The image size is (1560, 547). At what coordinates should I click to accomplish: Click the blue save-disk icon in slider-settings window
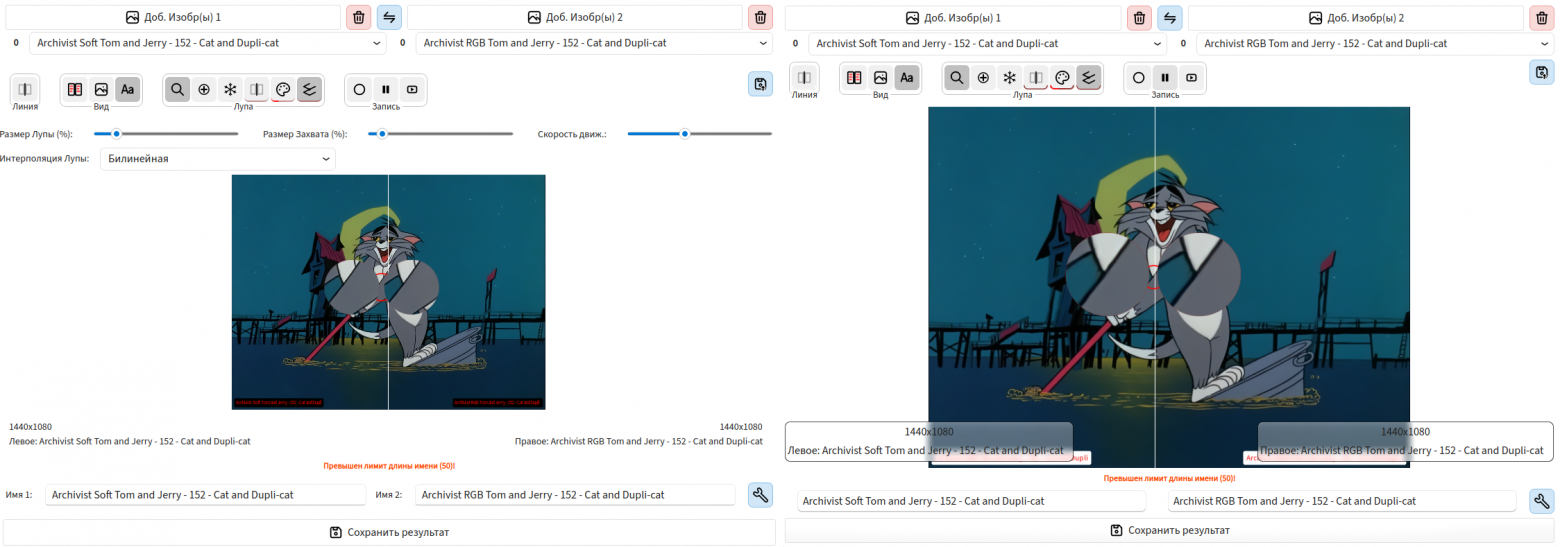(760, 84)
